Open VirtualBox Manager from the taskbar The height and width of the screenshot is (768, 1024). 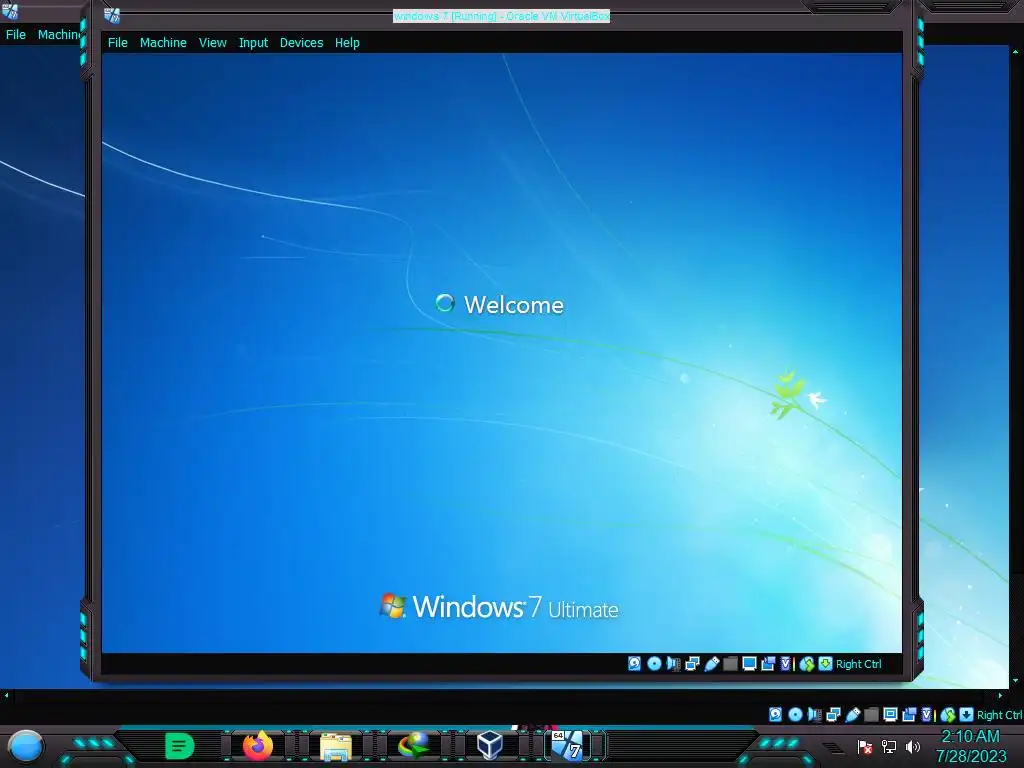490,745
